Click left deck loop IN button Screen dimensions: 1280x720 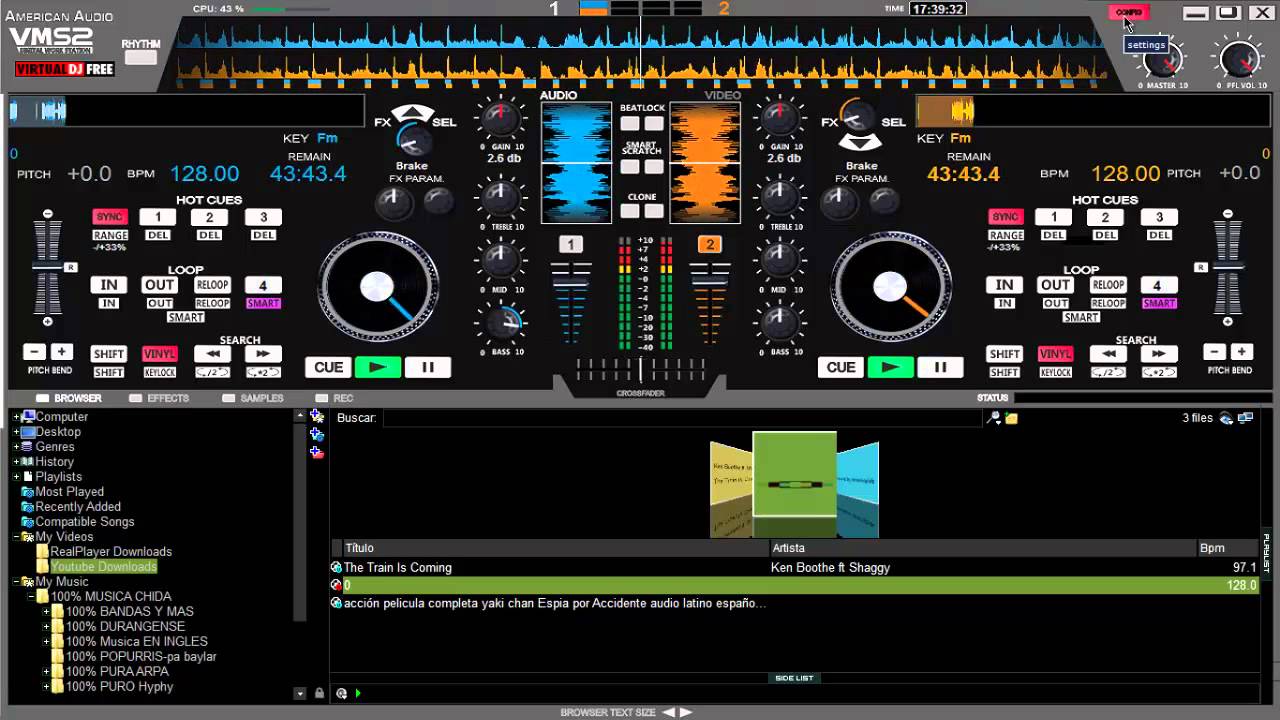pos(109,285)
